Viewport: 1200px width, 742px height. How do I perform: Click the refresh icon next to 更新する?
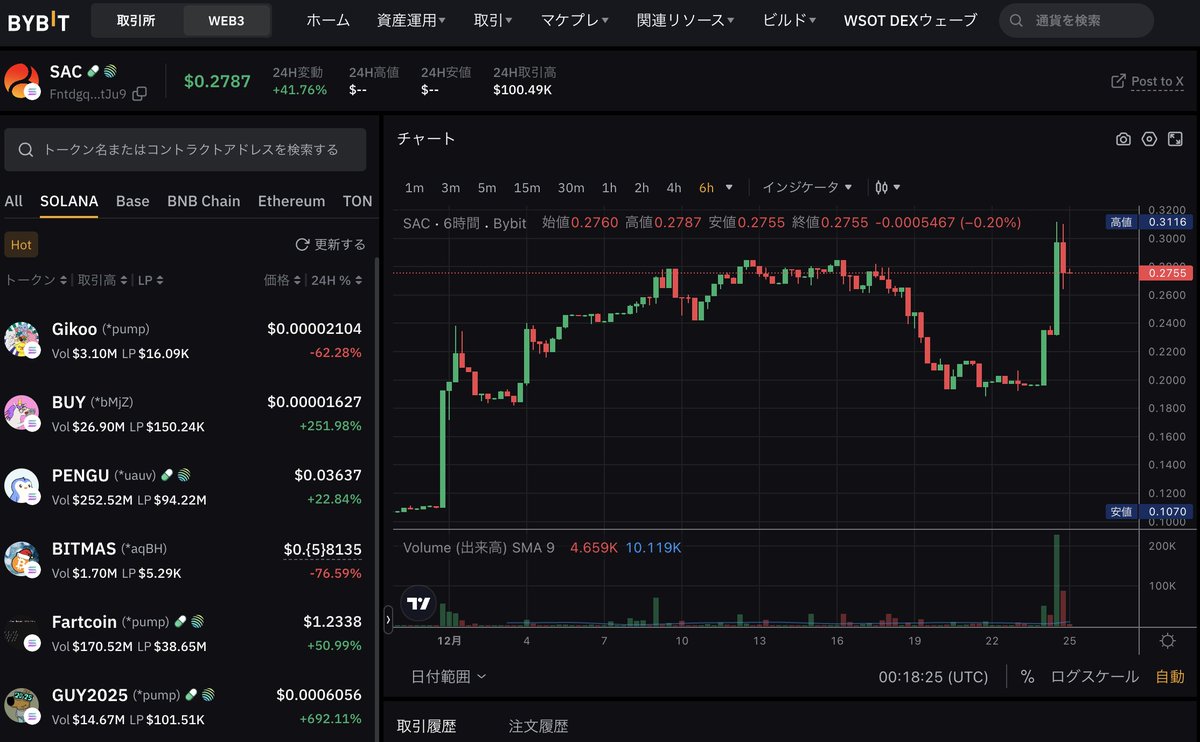[x=302, y=244]
